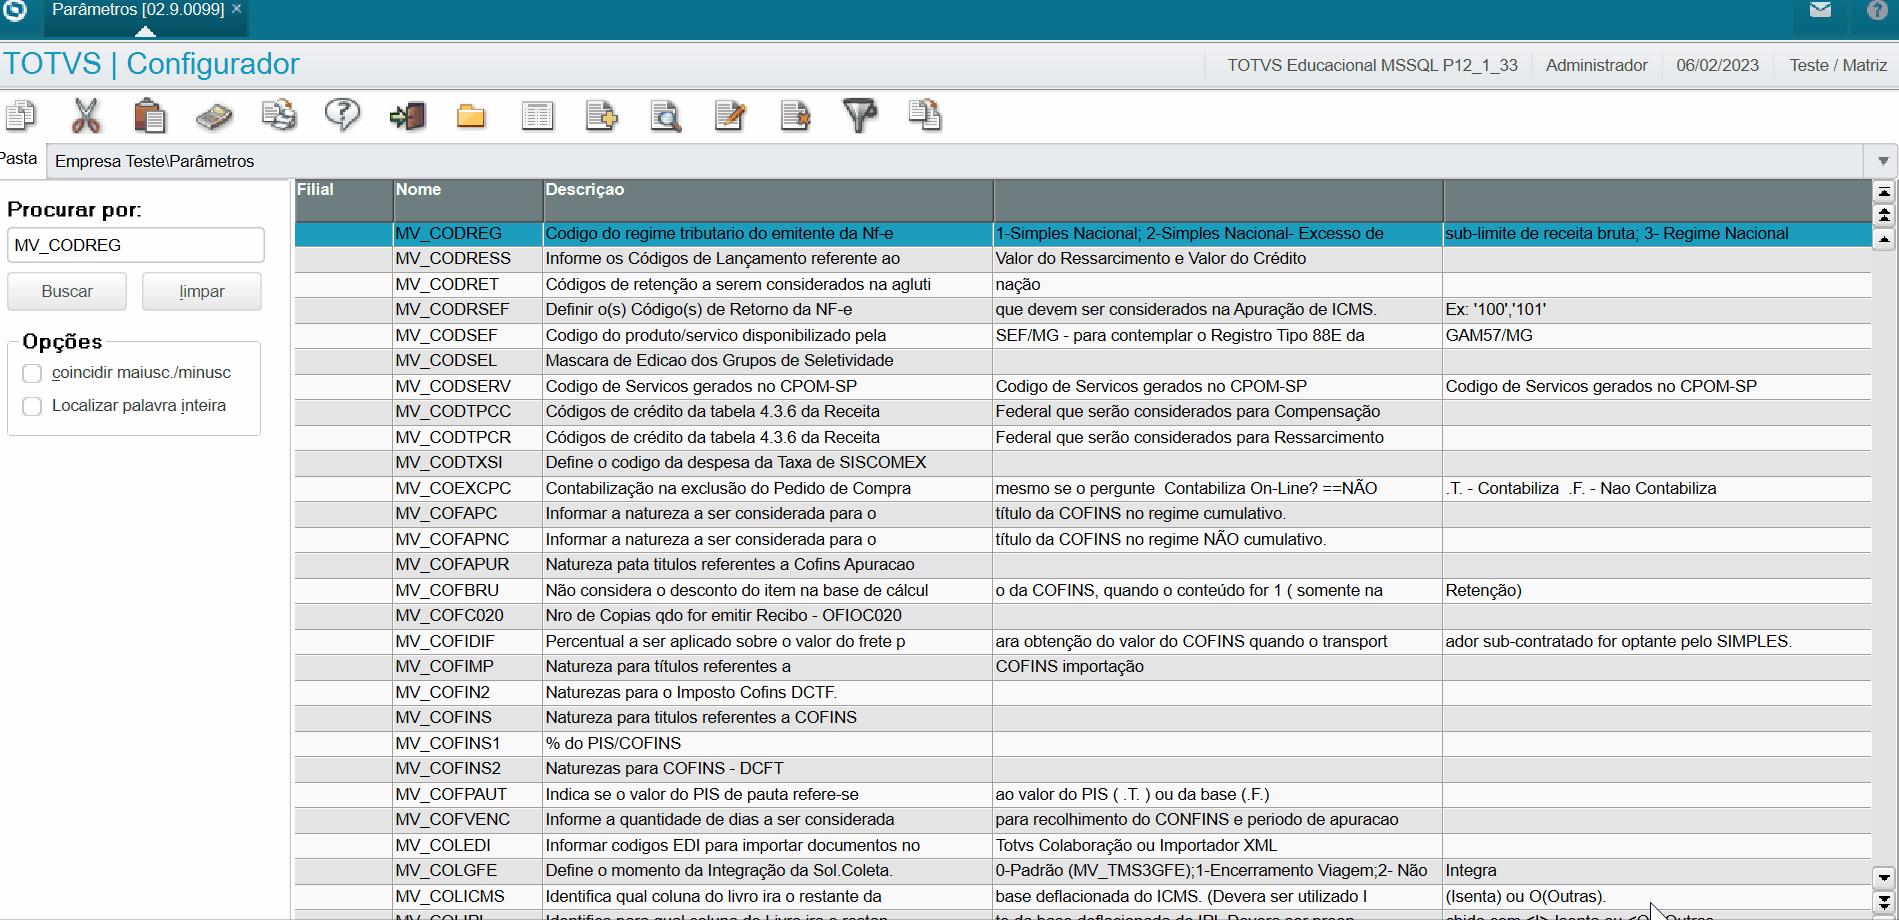Select the MV_COFIDIF parameter row
This screenshot has width=1899, height=920.
(1083, 642)
